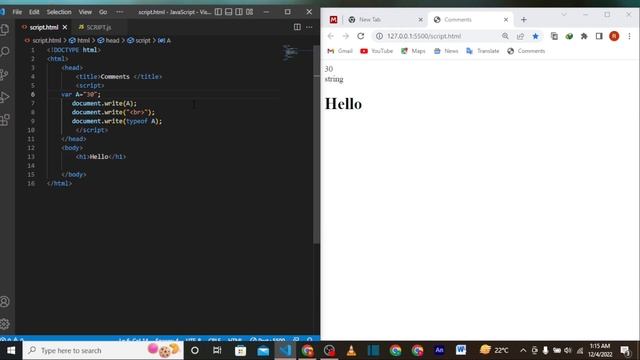Screen dimensions: 640x360
Task: Click the var A="30" code line
Action: click(81, 94)
